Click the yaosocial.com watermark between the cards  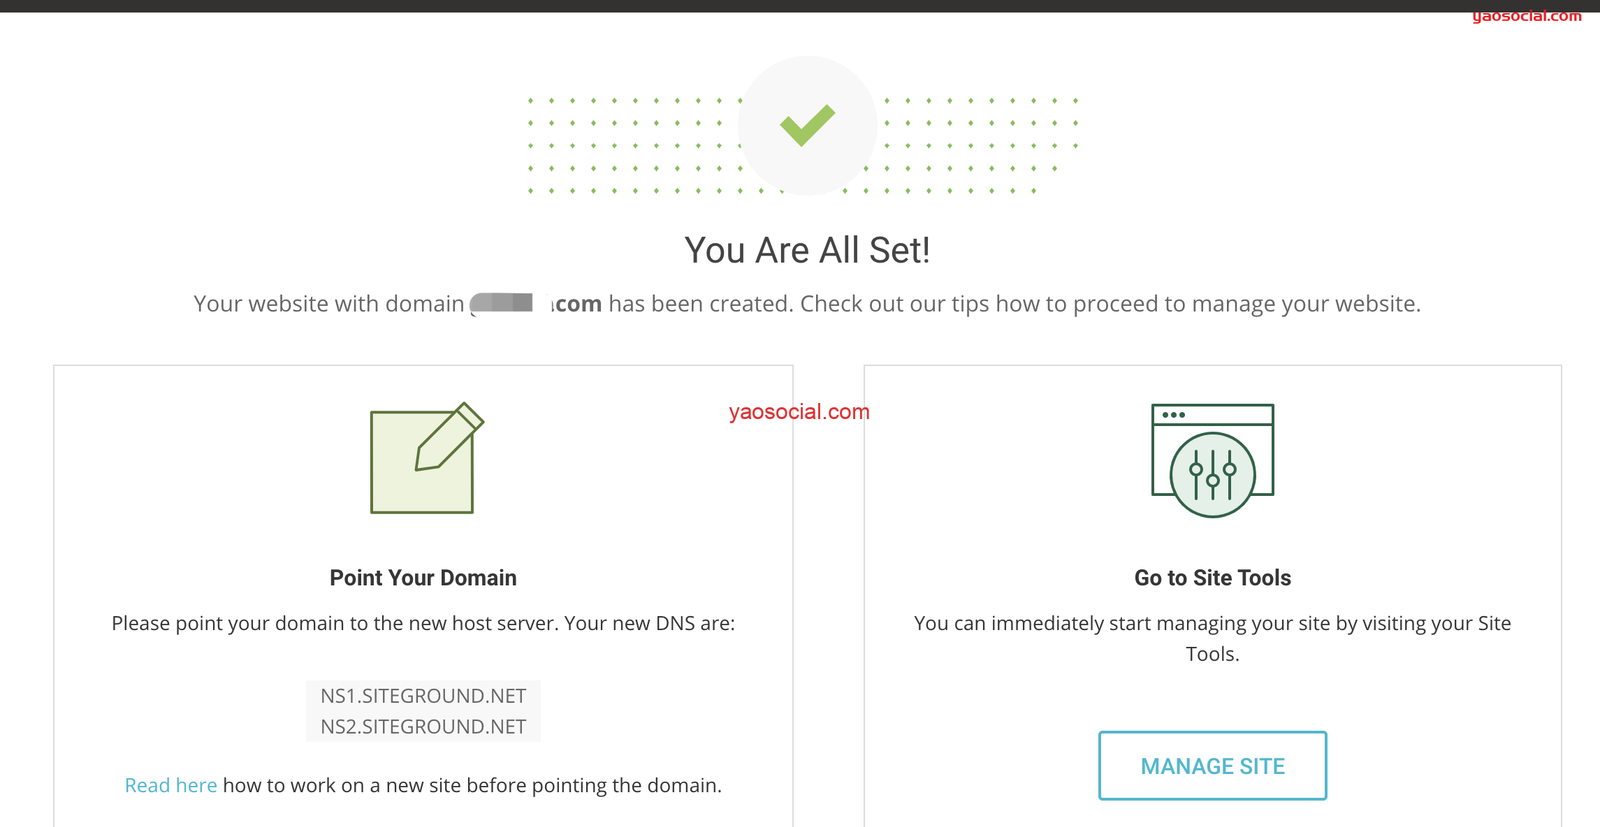click(x=799, y=412)
